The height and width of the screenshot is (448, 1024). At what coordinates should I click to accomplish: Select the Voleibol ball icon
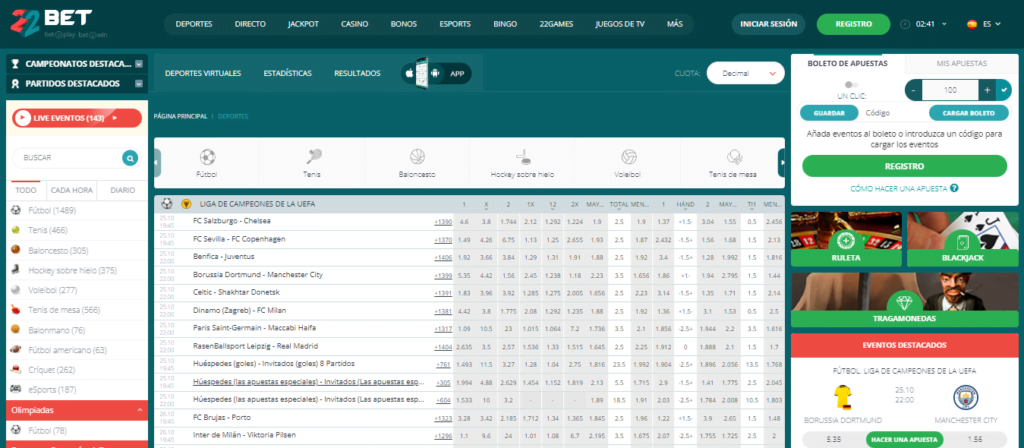(629, 157)
